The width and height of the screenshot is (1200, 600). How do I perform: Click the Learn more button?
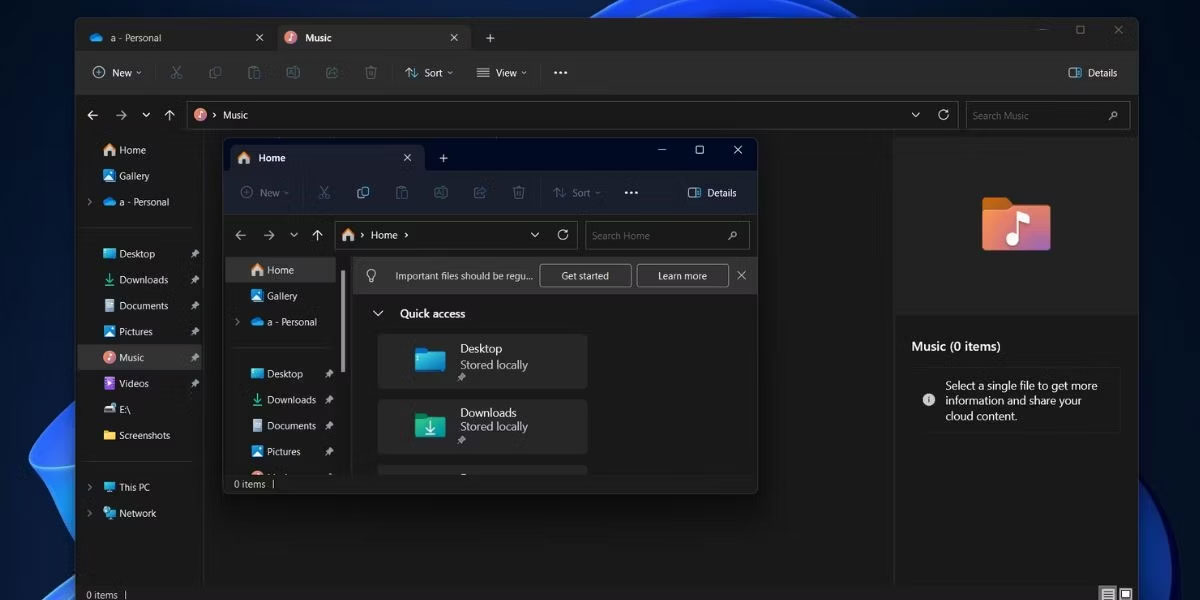[x=682, y=276]
